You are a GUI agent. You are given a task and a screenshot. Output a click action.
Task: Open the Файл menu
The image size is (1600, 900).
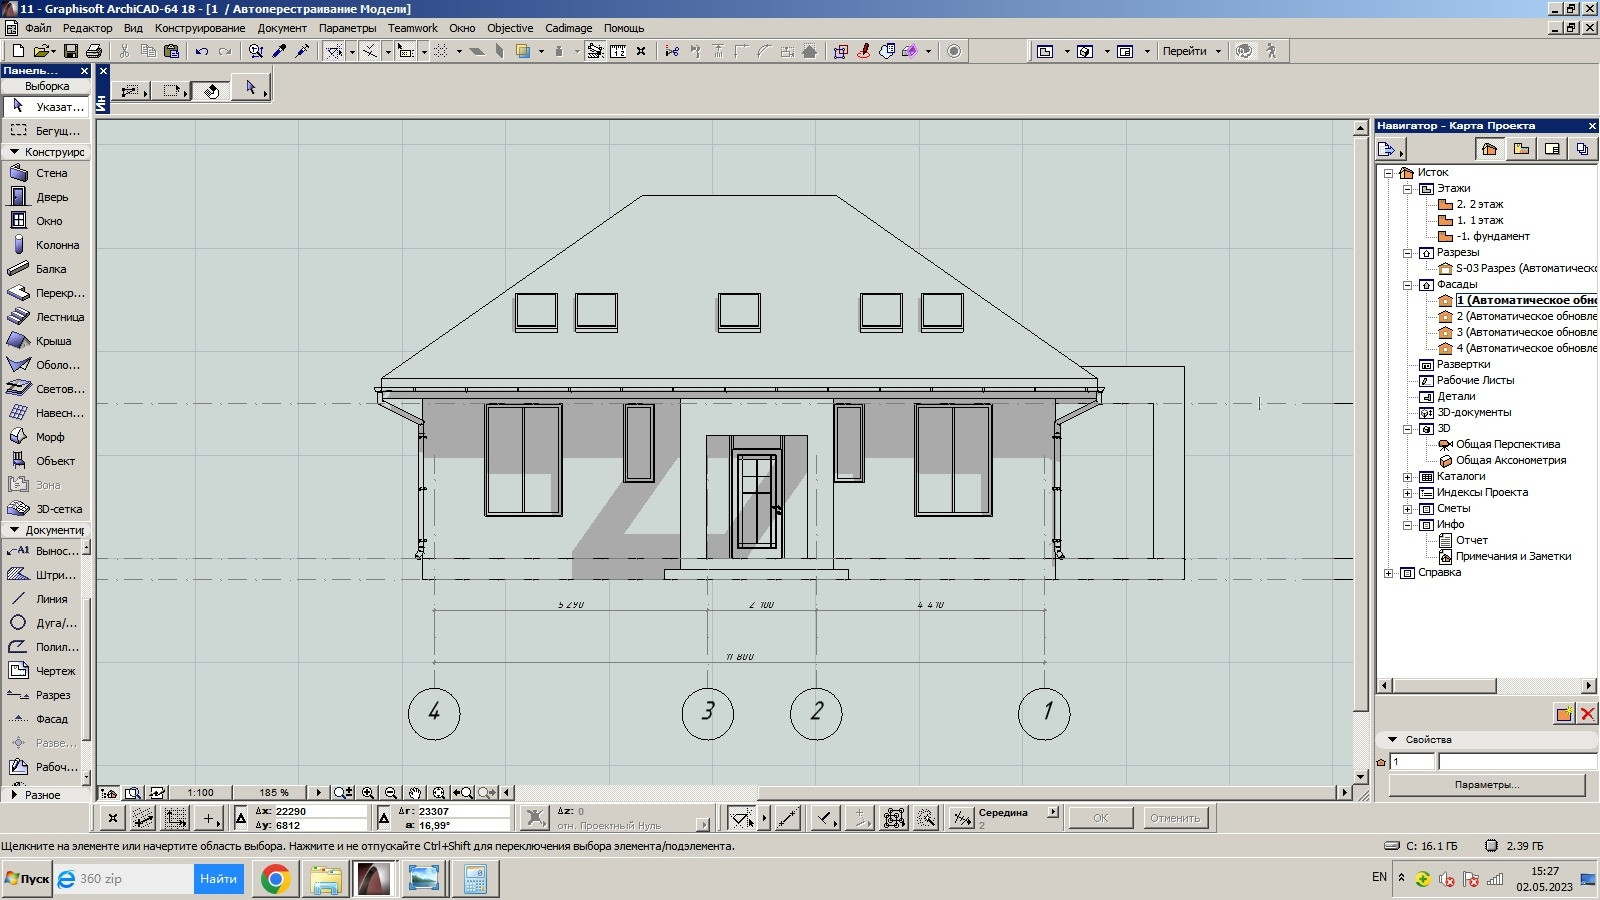point(38,28)
